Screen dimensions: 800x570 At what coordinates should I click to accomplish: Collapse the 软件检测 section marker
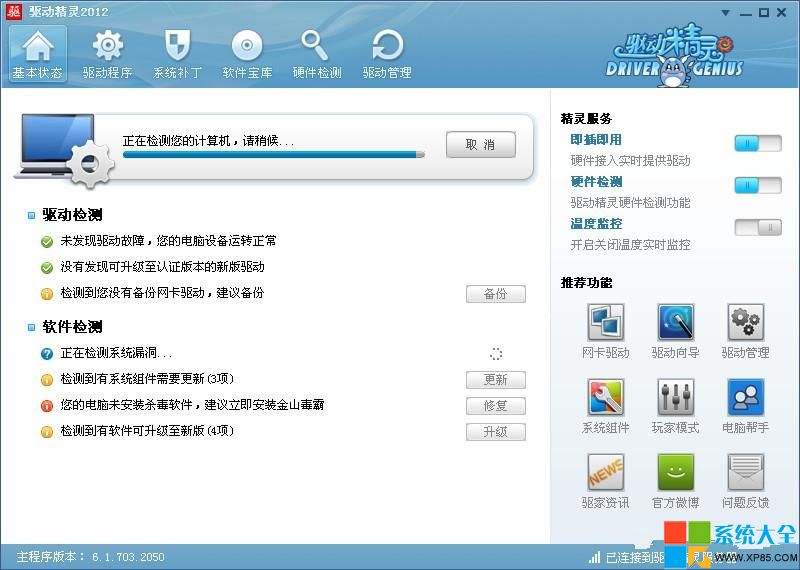(x=32, y=327)
